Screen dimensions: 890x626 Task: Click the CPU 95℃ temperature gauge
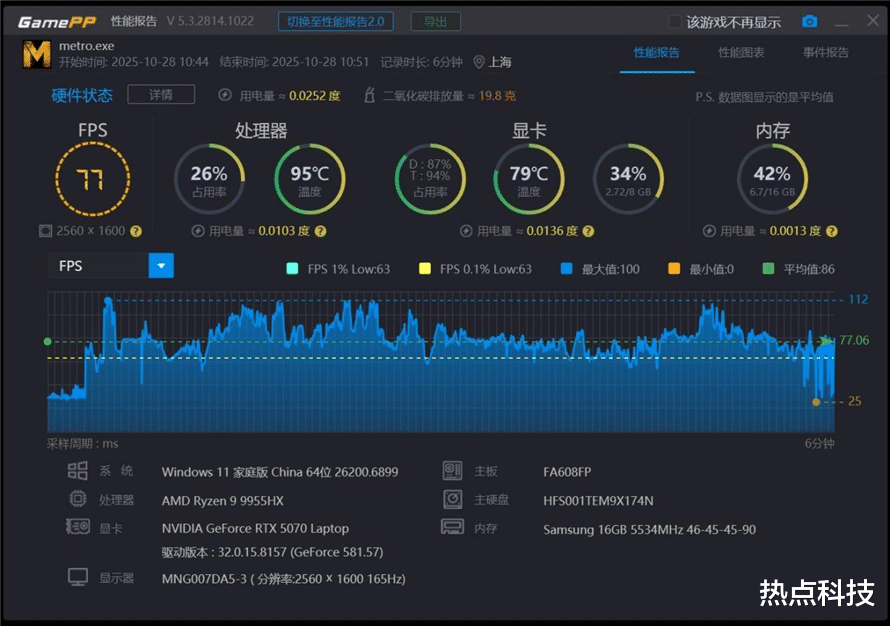click(x=310, y=179)
